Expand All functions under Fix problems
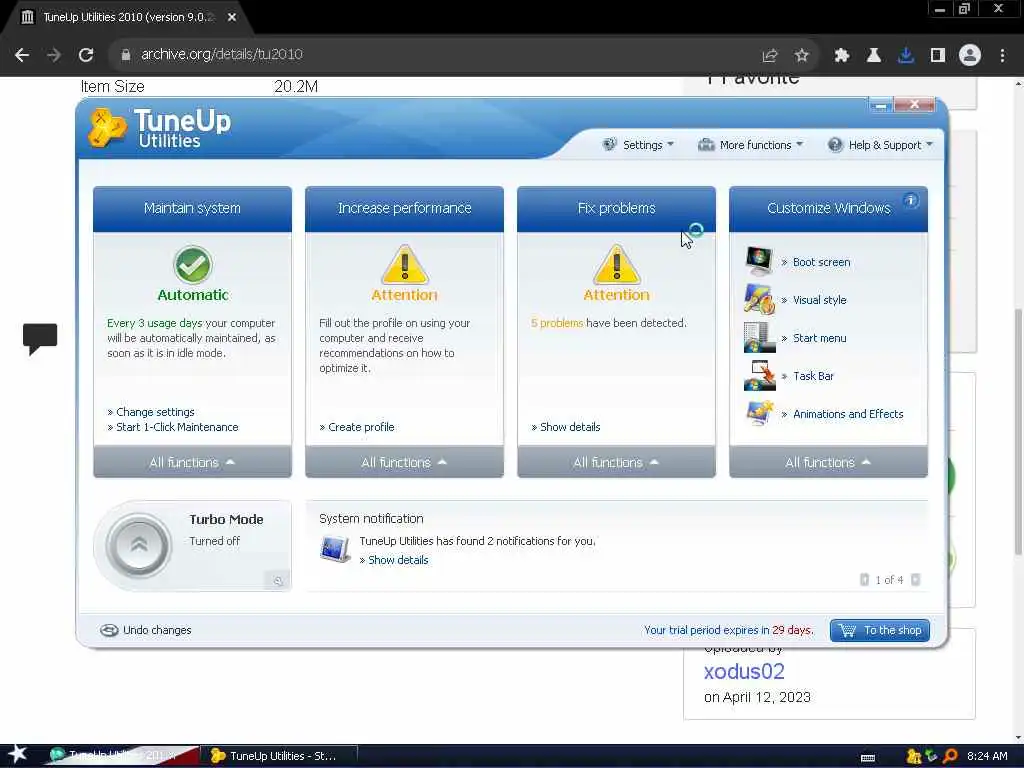Screen dimensions: 1024x768 coord(616,462)
